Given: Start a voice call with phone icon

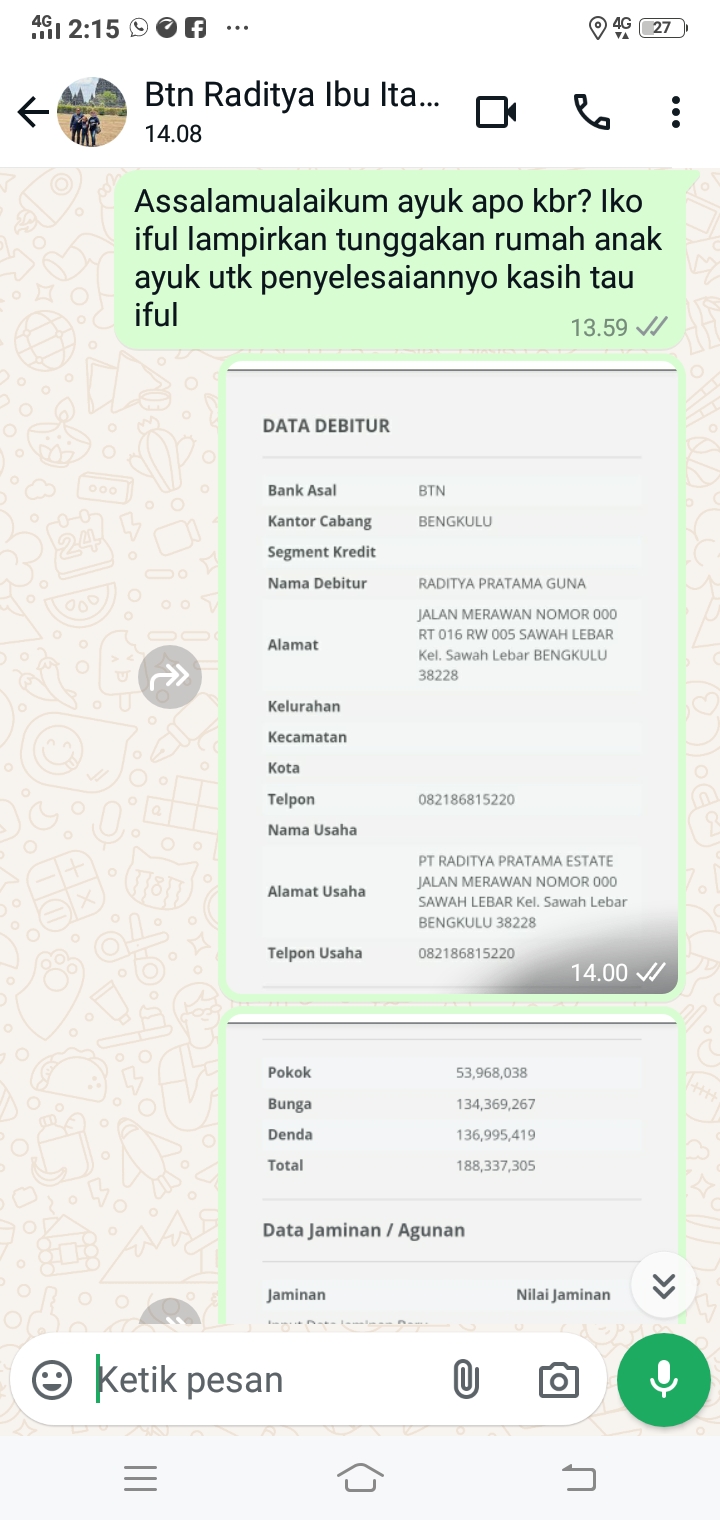Looking at the screenshot, I should coord(591,113).
